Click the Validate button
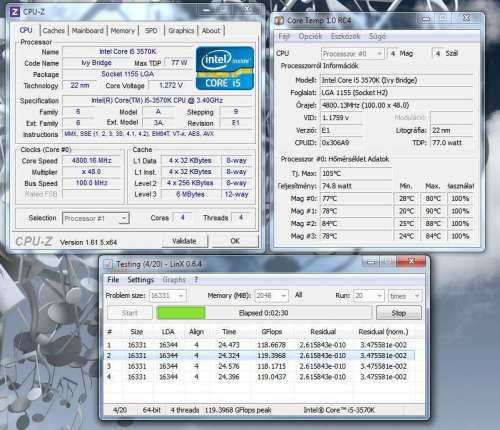The image size is (500, 430). [x=184, y=241]
